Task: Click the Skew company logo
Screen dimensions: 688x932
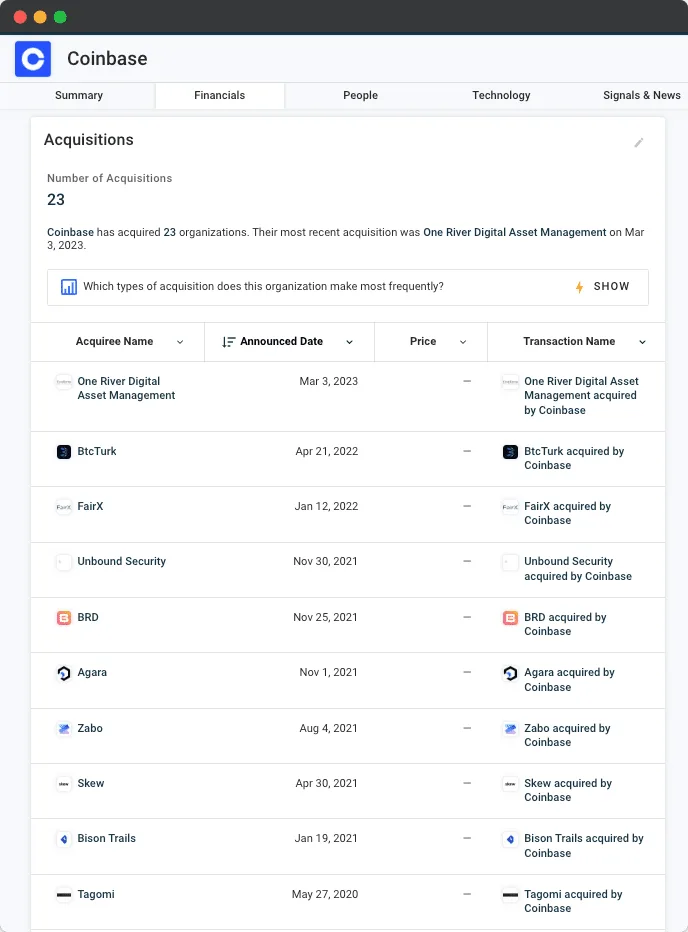Action: [x=63, y=783]
